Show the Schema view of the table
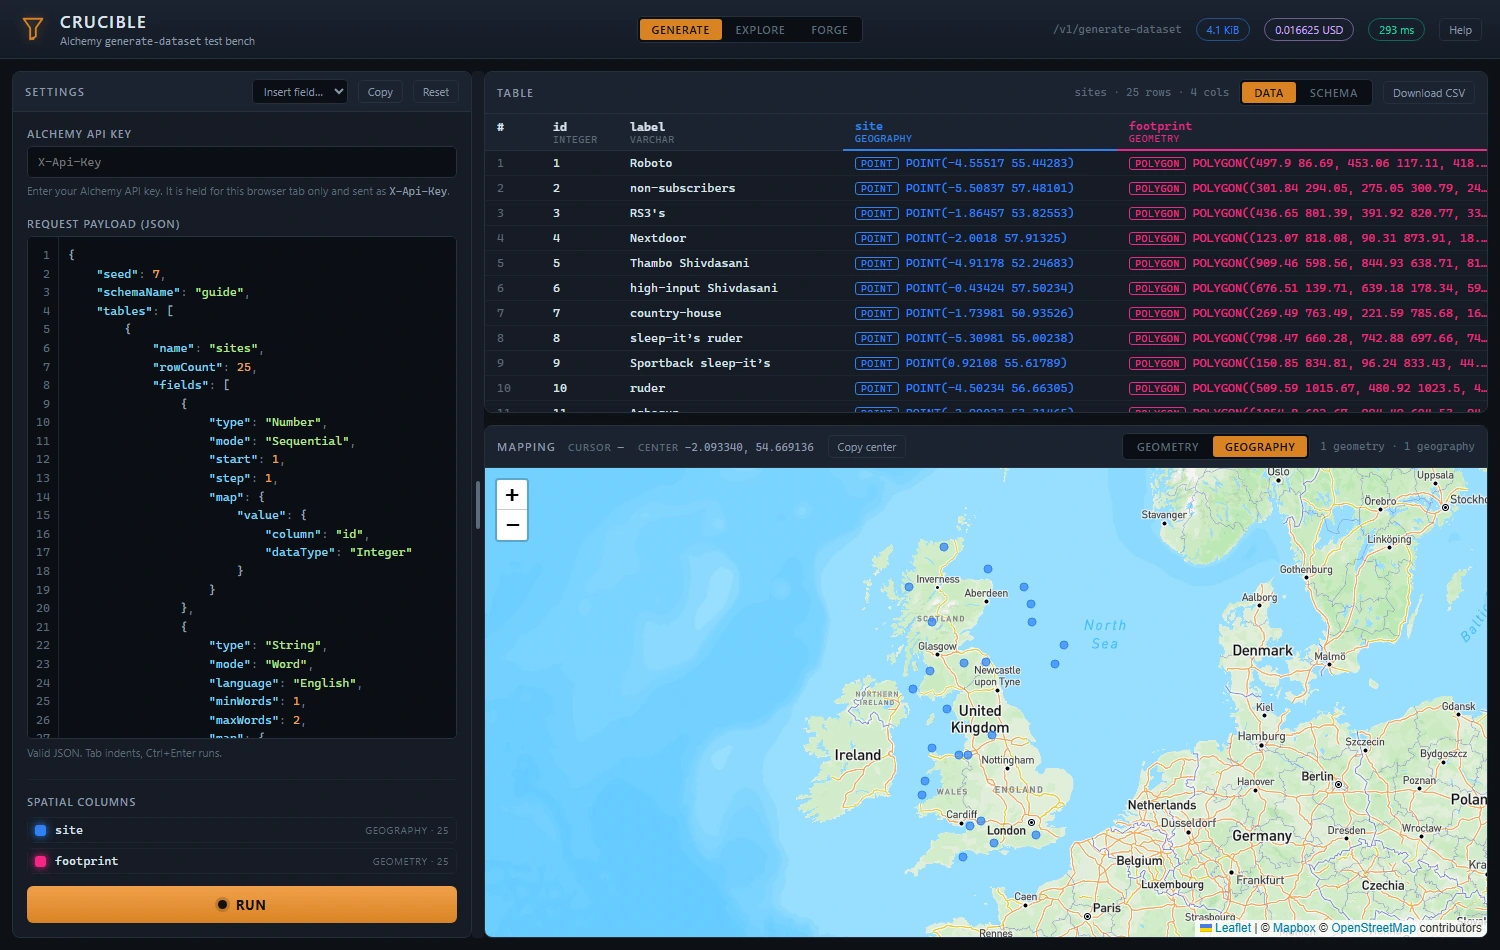The image size is (1500, 950). point(1333,93)
